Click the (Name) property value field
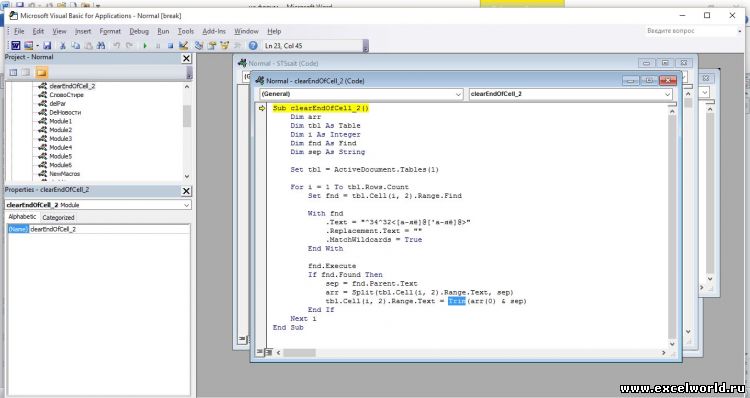Screen dimensions: 750x398 pyautogui.click(x=109, y=229)
